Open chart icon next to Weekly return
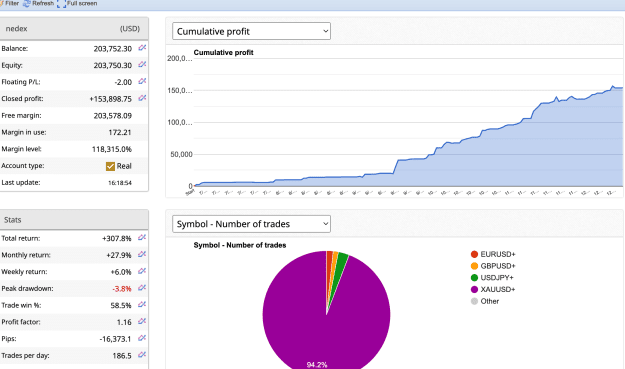The width and height of the screenshot is (625, 369). (x=142, y=271)
